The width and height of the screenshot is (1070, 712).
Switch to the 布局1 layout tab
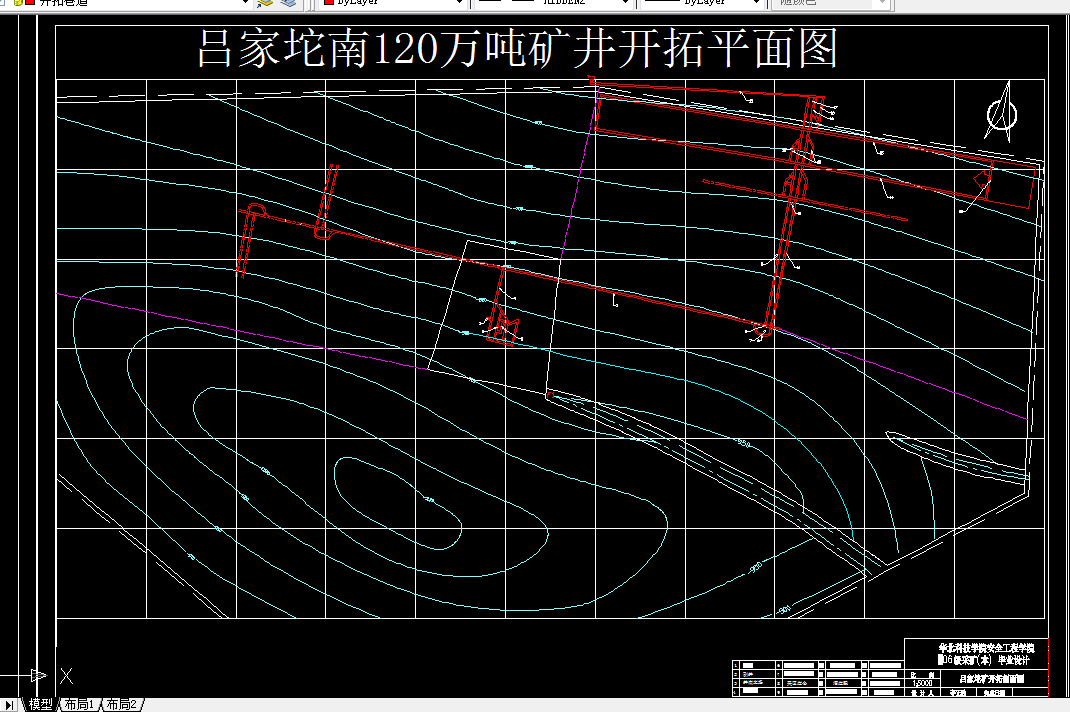coord(78,704)
